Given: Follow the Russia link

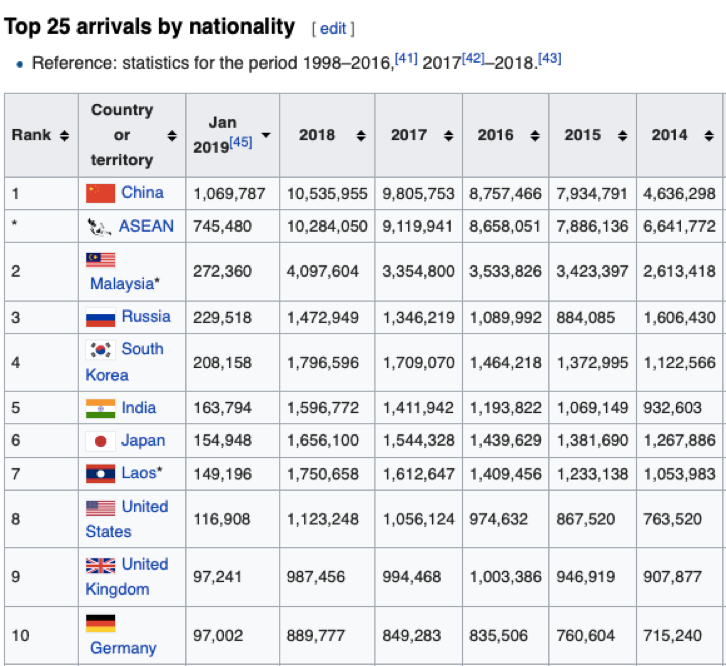Looking at the screenshot, I should pyautogui.click(x=146, y=316).
